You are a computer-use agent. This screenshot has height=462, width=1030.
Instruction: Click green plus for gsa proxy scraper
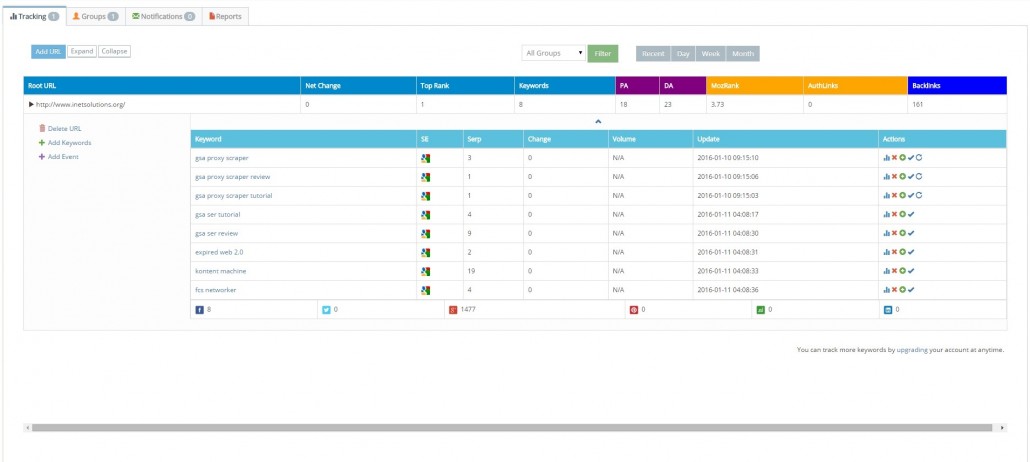pos(903,158)
